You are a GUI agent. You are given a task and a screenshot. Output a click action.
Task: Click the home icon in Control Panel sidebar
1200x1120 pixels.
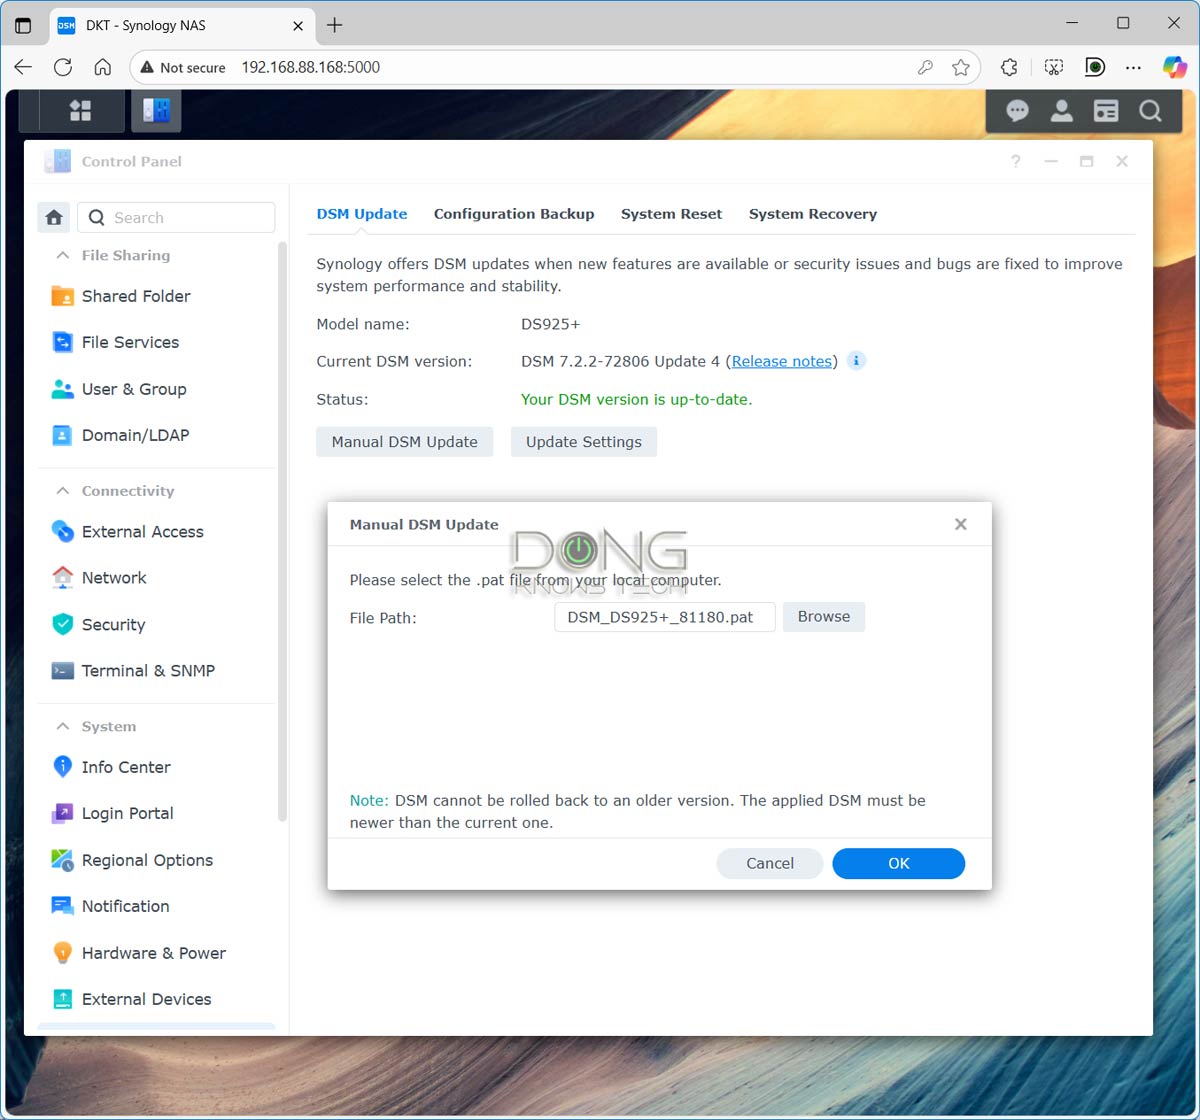pos(54,217)
